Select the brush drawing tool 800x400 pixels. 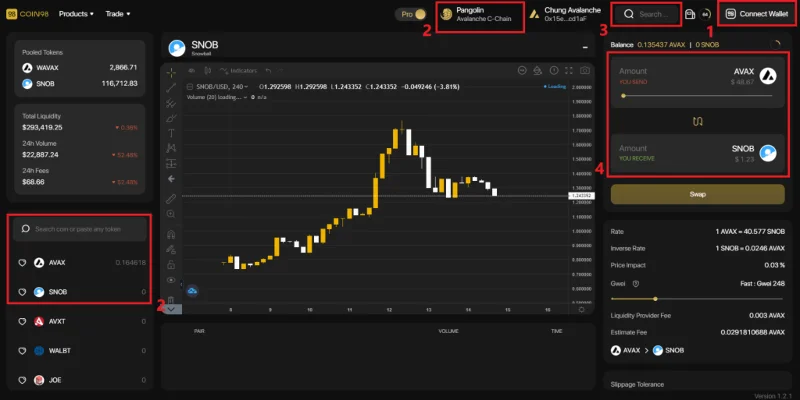click(x=171, y=118)
